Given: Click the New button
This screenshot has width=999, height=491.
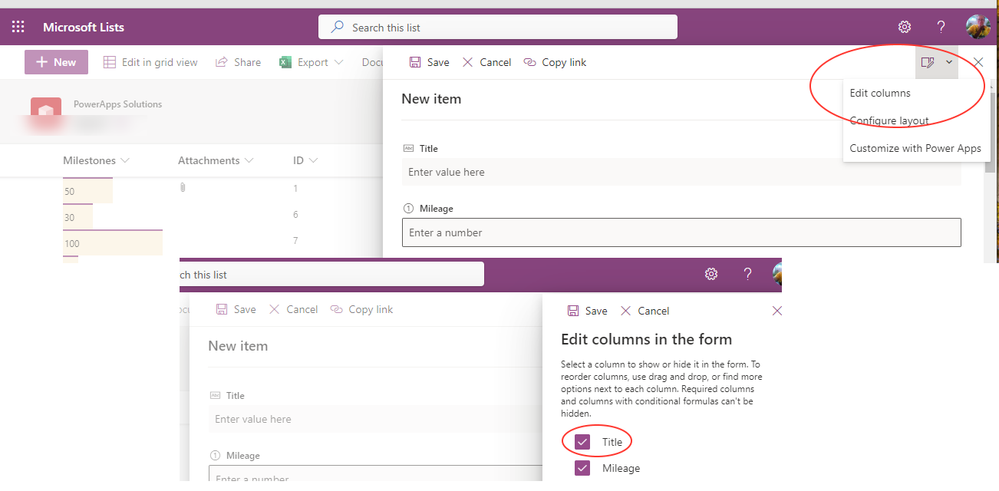Looking at the screenshot, I should click(x=56, y=62).
